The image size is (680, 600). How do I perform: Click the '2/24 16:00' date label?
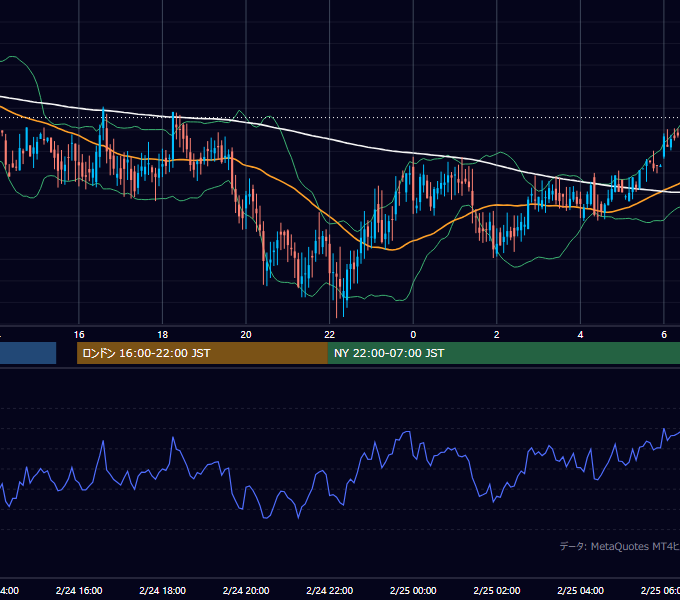79,590
